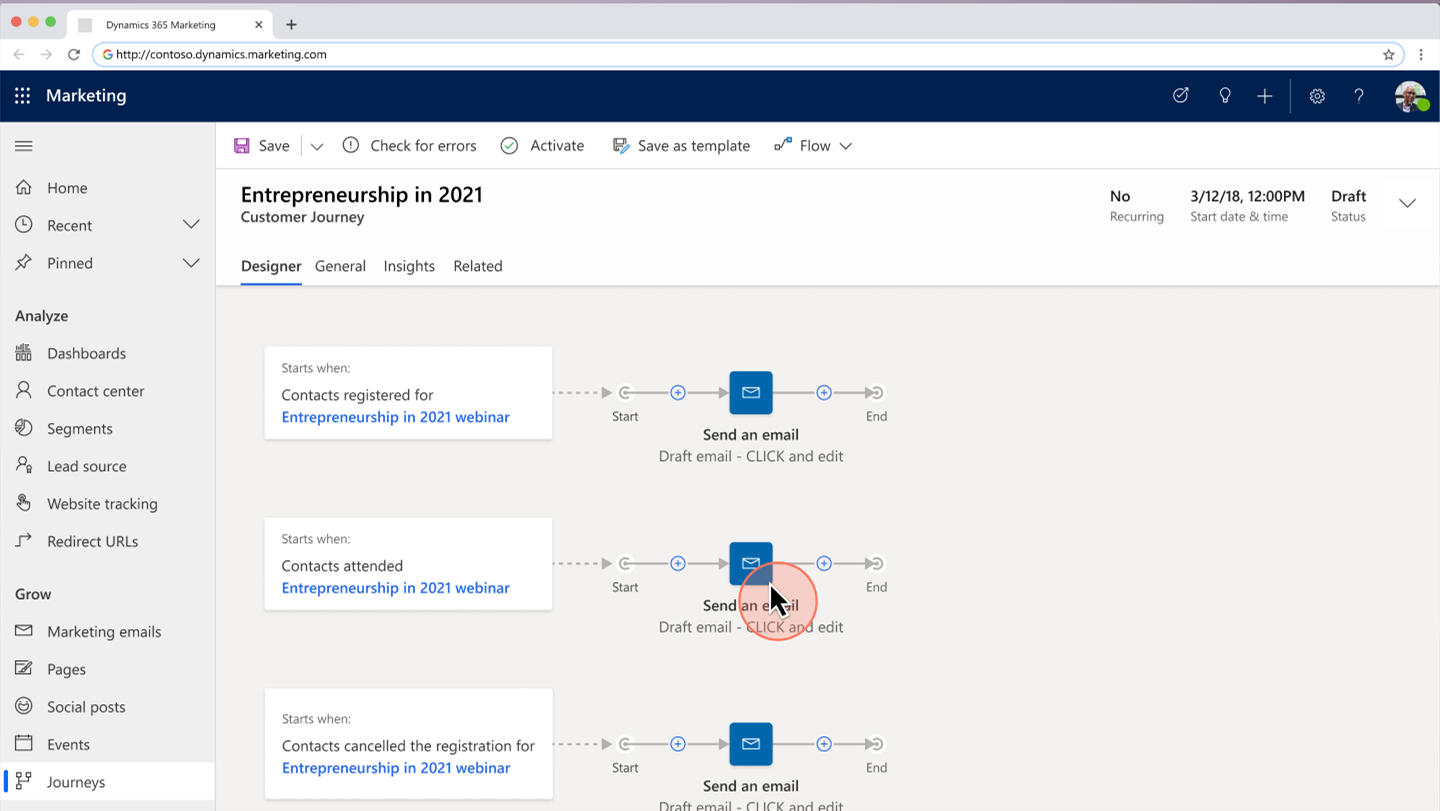Open Marketing emails in the Grow section
This screenshot has width=1440, height=811.
[103, 631]
